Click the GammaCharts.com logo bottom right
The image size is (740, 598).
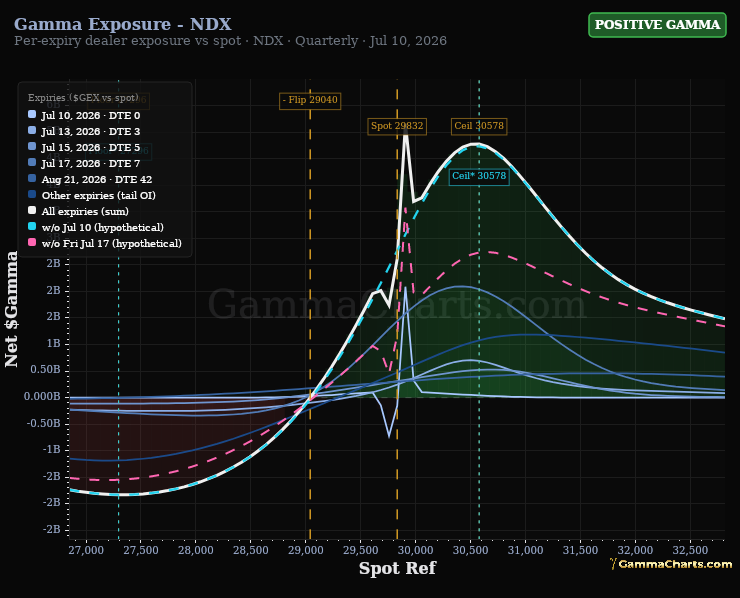point(671,564)
